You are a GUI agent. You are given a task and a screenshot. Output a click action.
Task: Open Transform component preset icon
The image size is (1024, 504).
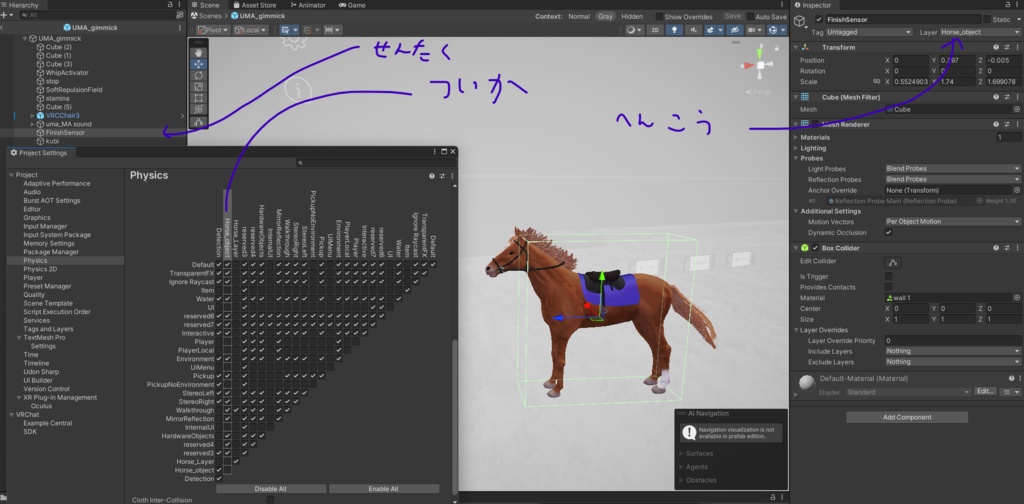[x=1006, y=47]
